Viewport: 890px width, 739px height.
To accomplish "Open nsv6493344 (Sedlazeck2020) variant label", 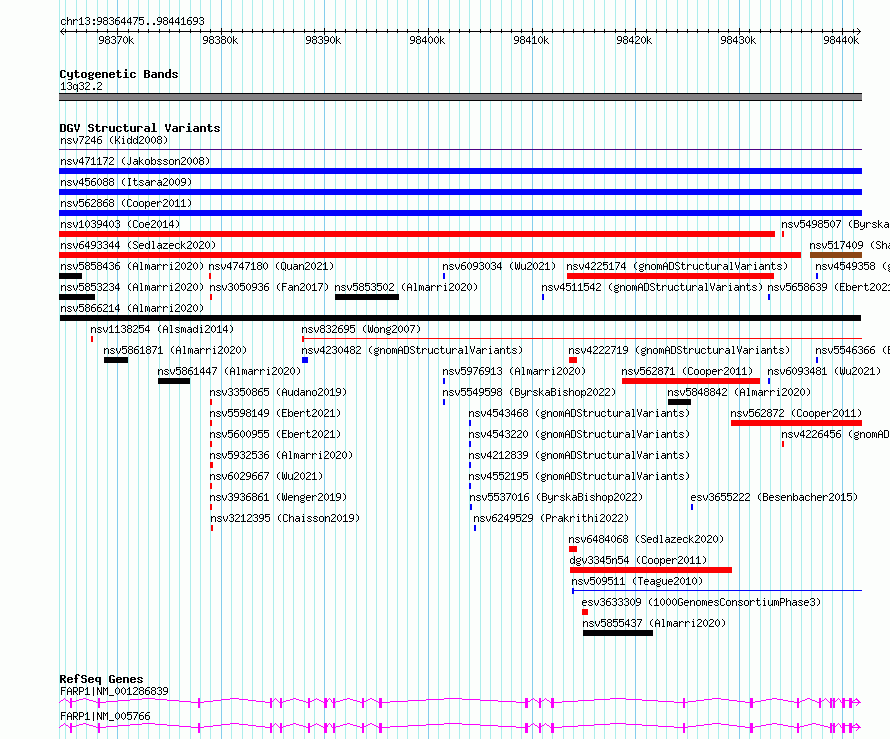I will (138, 245).
